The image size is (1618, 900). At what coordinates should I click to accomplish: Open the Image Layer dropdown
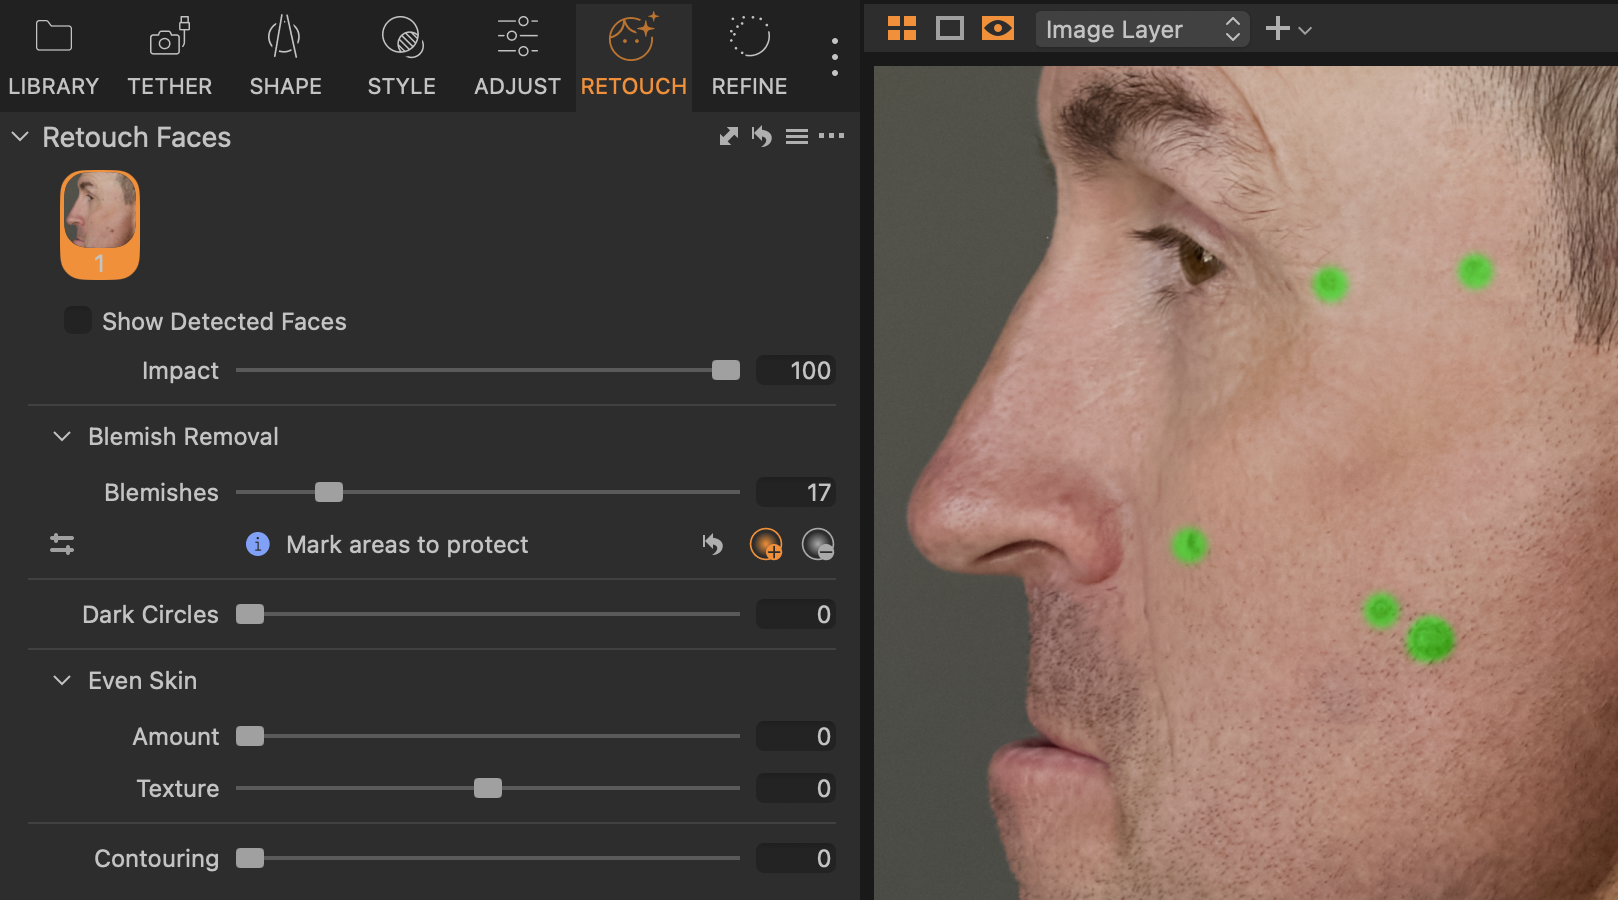coord(1142,30)
